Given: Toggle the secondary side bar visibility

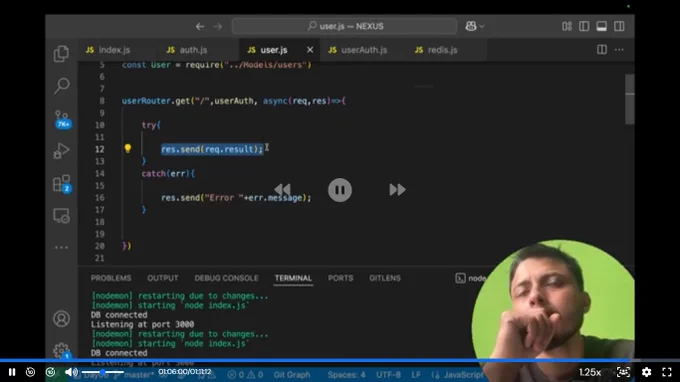Looking at the screenshot, I should coord(619,26).
